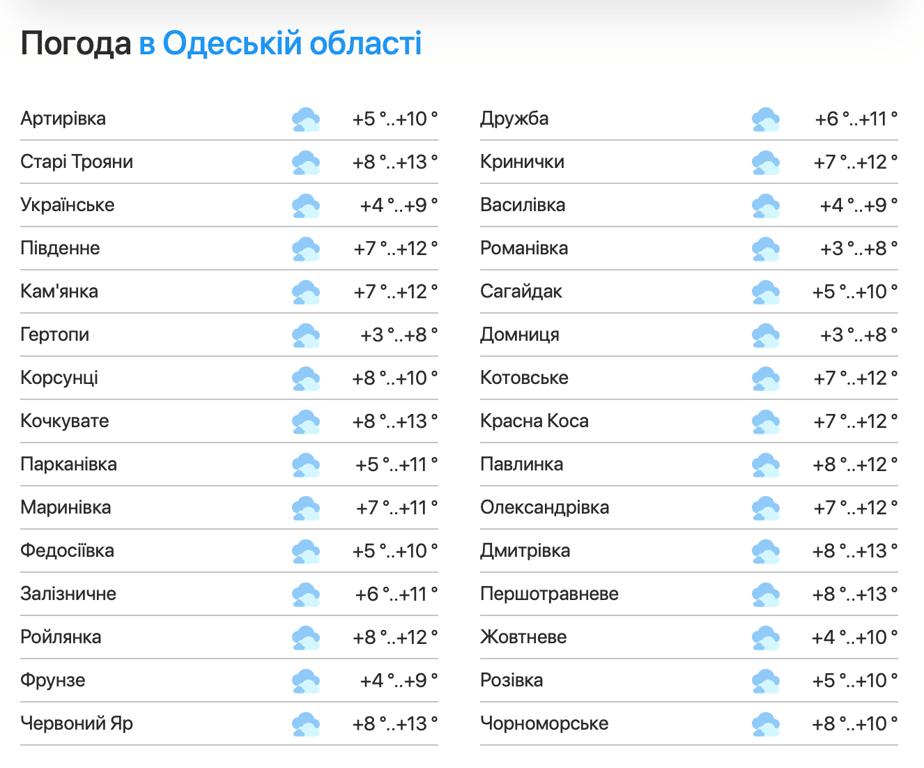Open the Одеській області region link
This screenshot has width=924, height=768.
291,44
